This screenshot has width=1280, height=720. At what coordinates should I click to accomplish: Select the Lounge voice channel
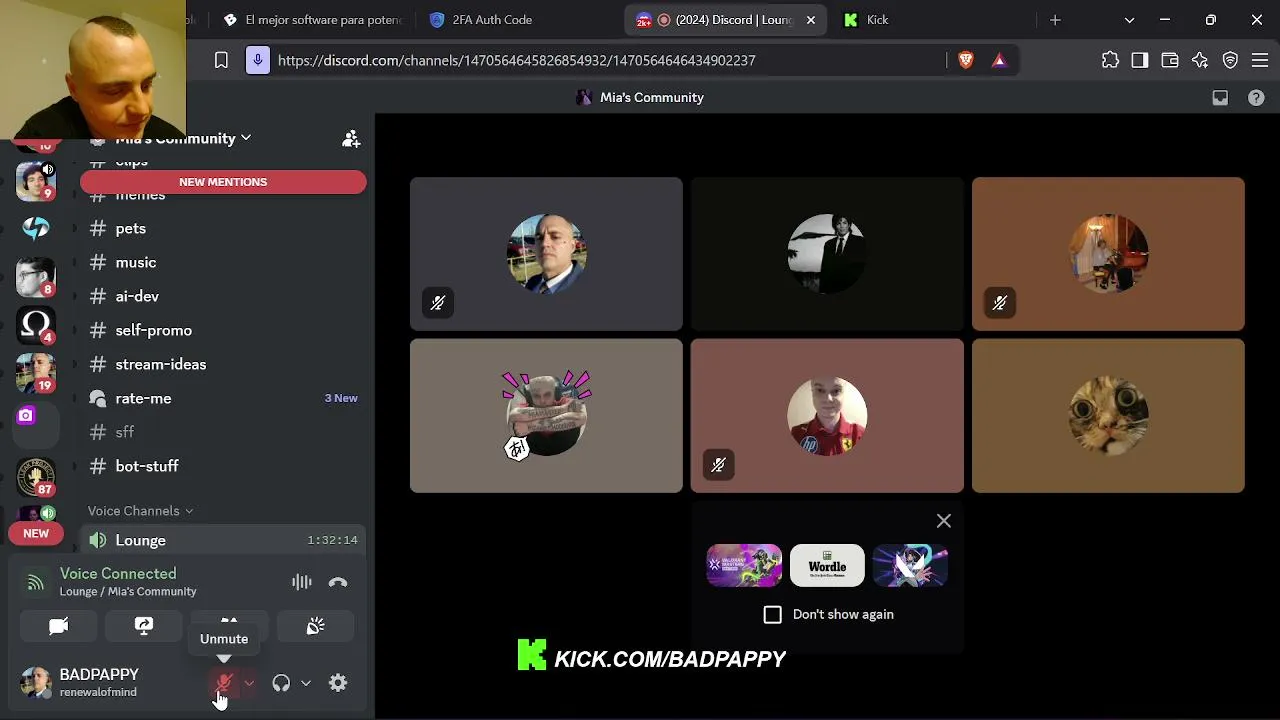(222, 540)
